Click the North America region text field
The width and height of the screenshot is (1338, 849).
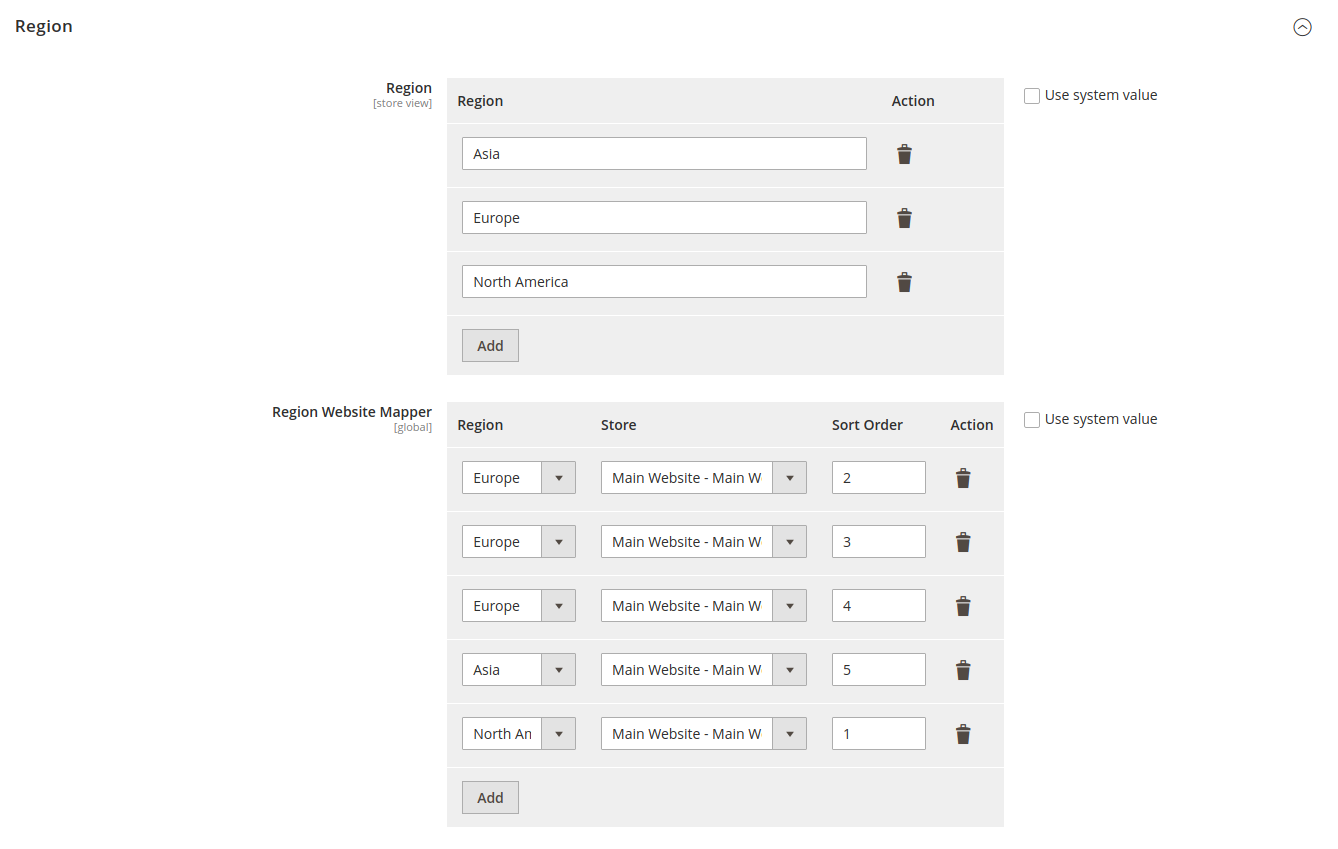[664, 282]
